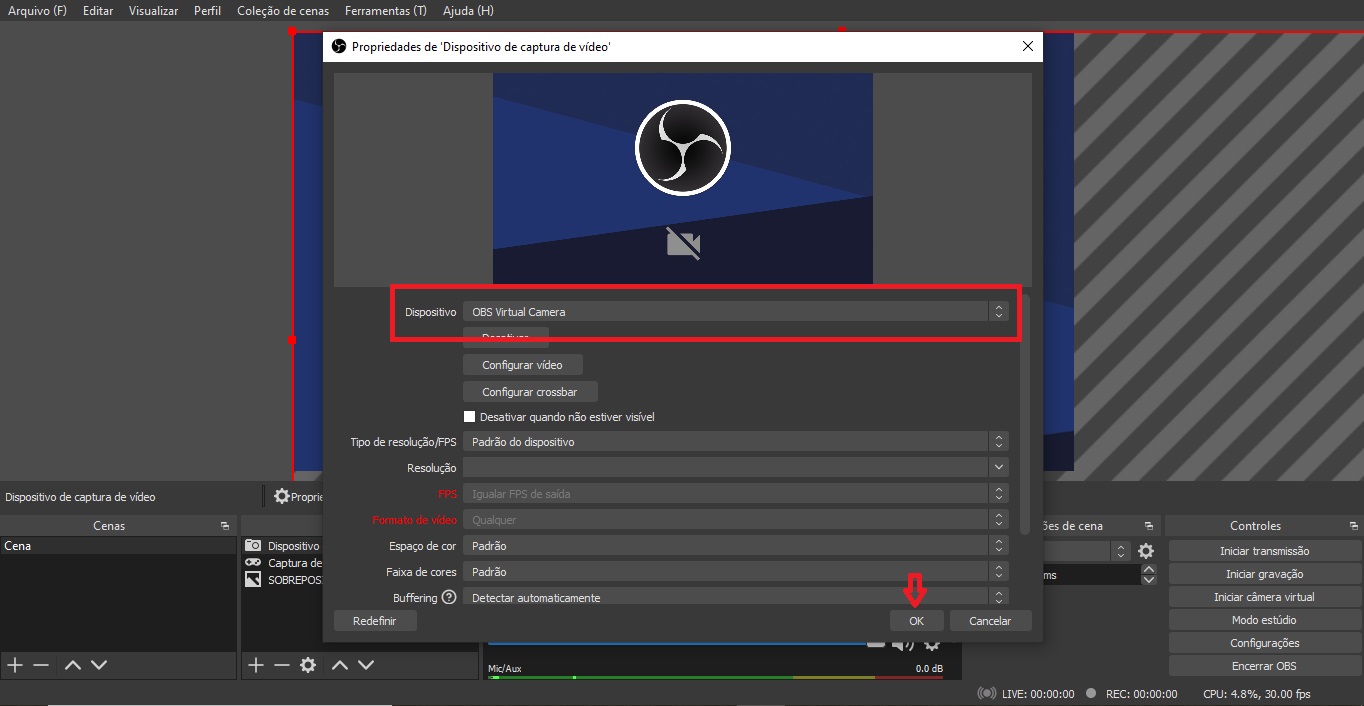The image size is (1364, 706).
Task: Enable 'Desativar quando não estiver visível' checkbox
Action: pyautogui.click(x=469, y=417)
